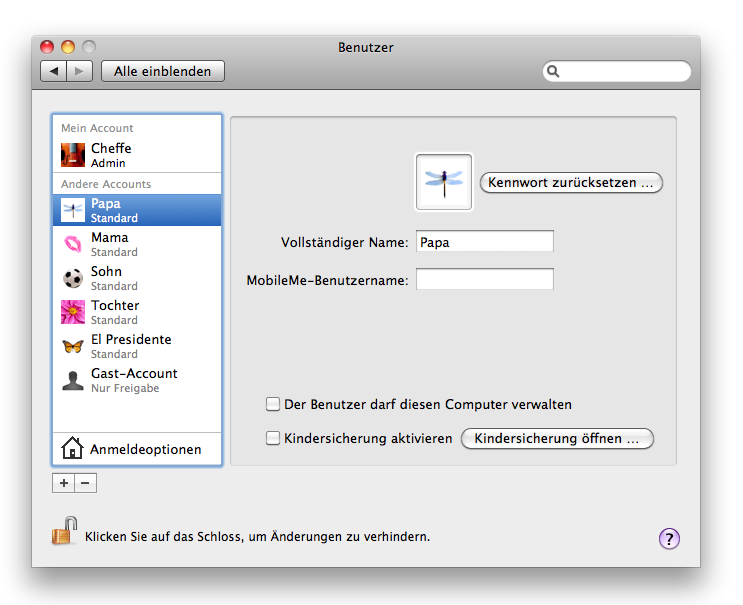Go back with the left arrow button

[54, 71]
